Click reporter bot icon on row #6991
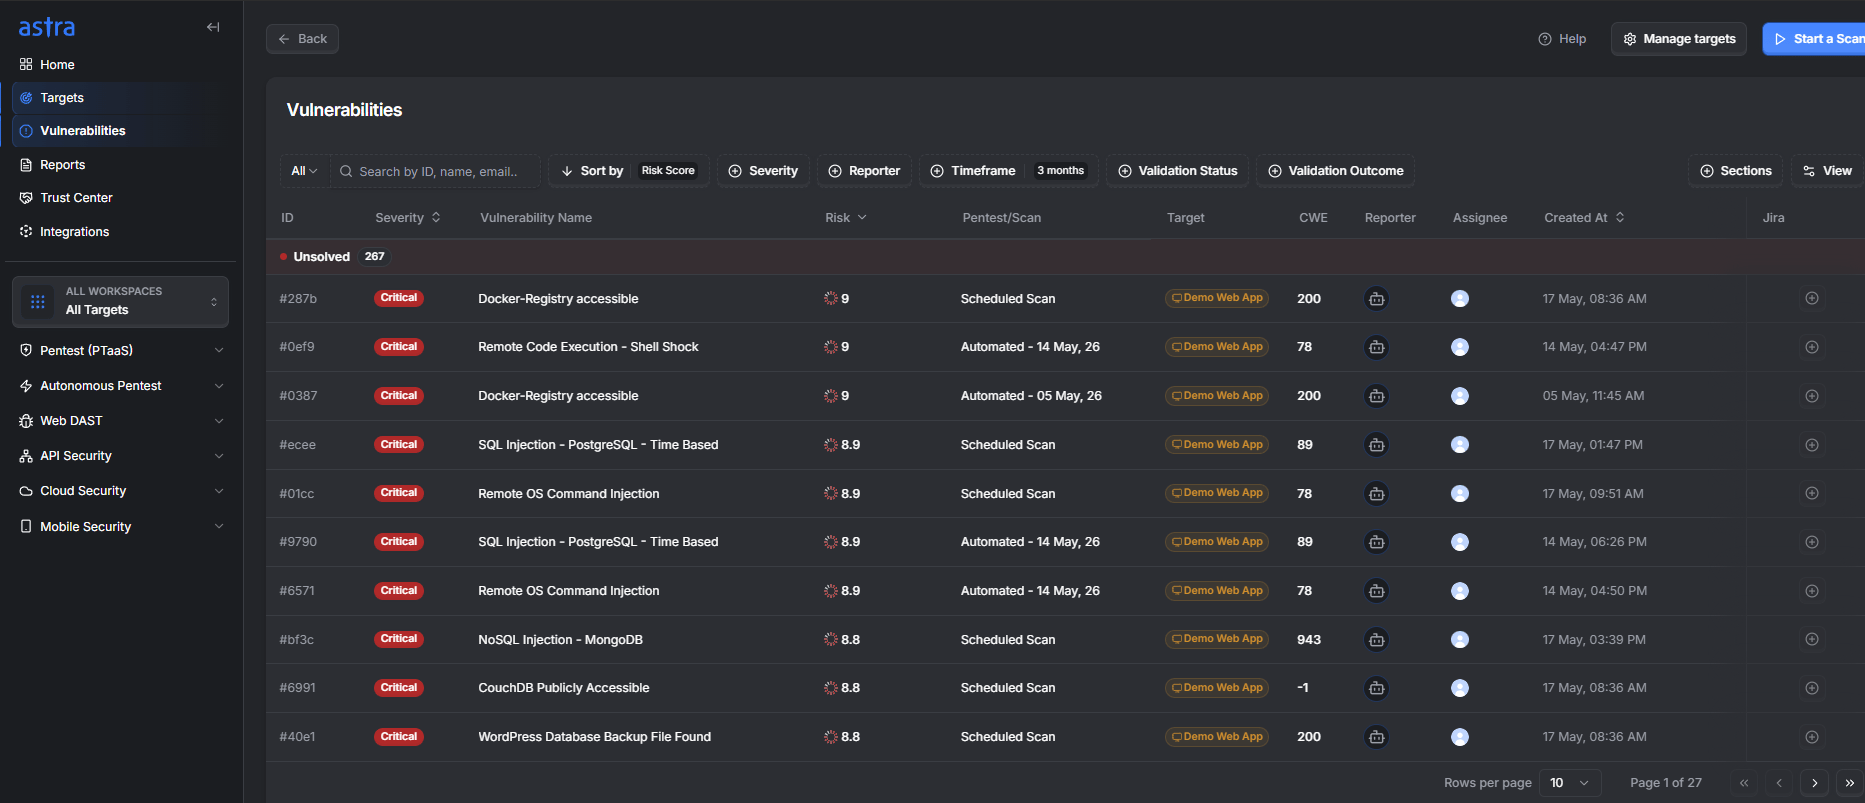The width and height of the screenshot is (1865, 803). [1377, 688]
